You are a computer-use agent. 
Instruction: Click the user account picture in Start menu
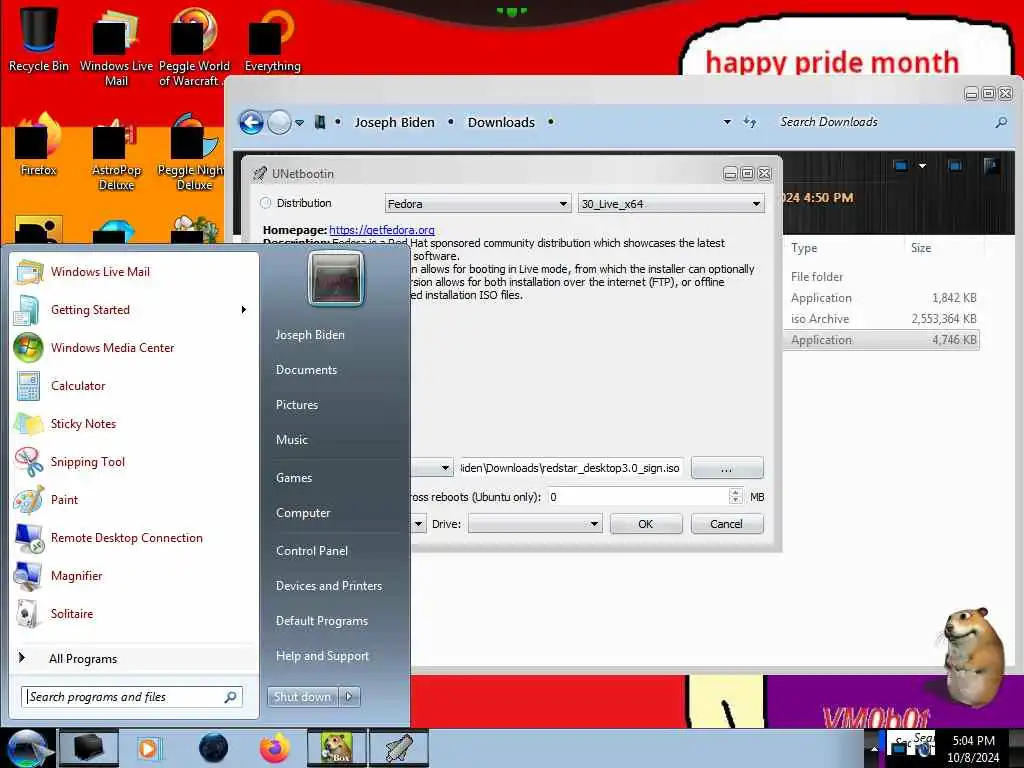[336, 278]
